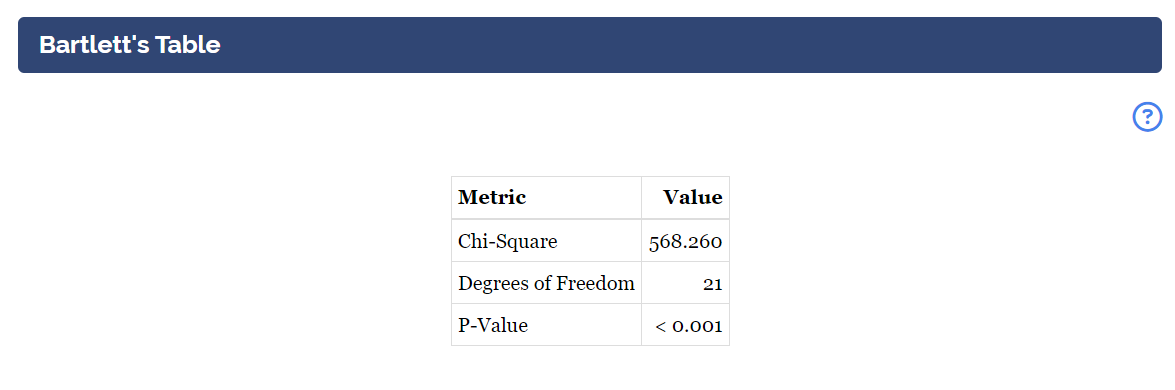Click the less-than symbol in P-Value row
This screenshot has width=1175, height=390.
(x=660, y=327)
